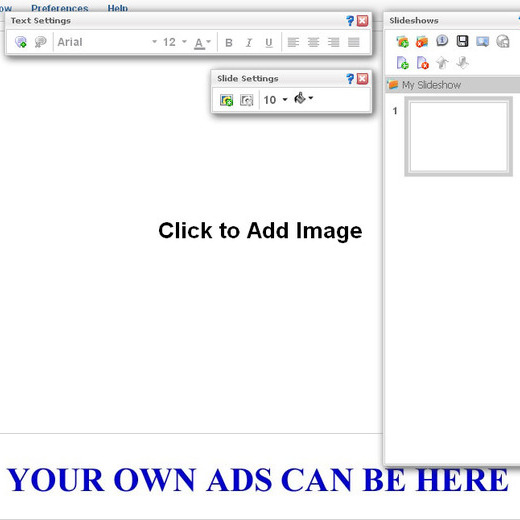The height and width of the screenshot is (520, 520).
Task: Toggle underline text formatting
Action: (x=269, y=42)
